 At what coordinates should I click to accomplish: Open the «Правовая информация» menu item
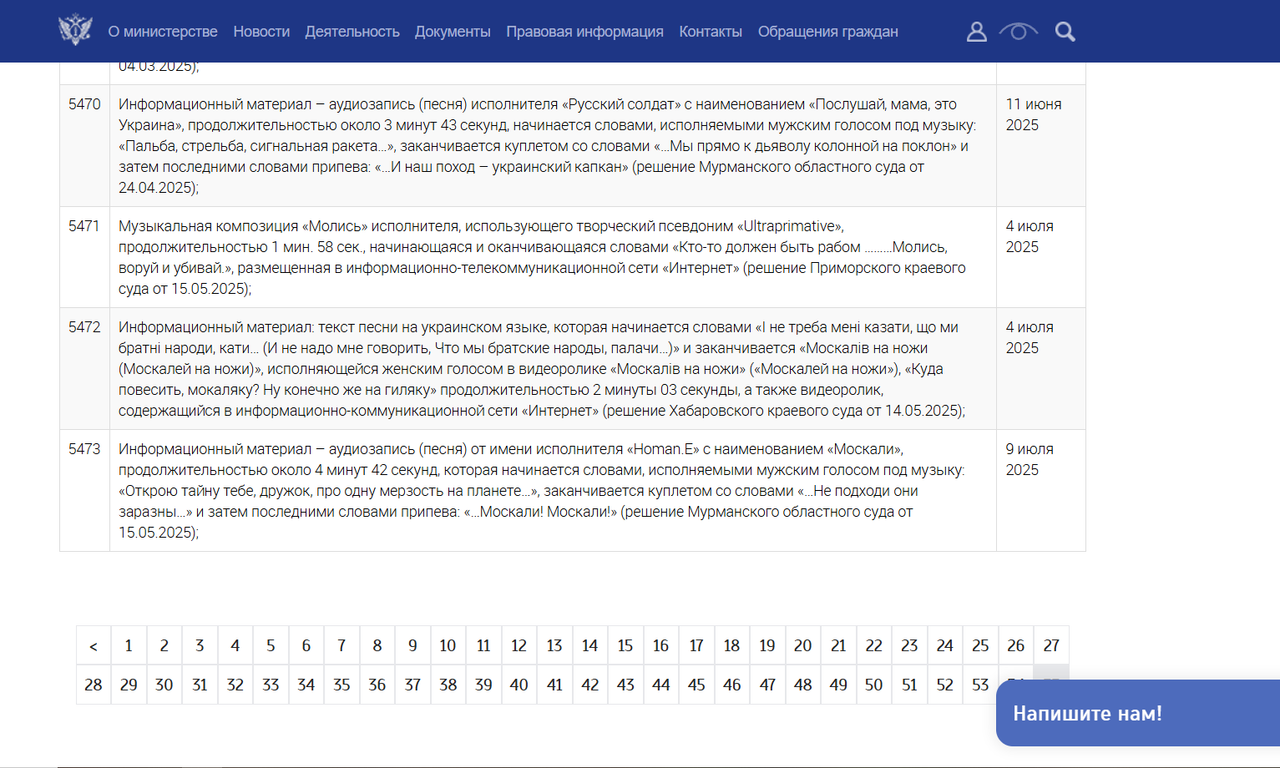(x=585, y=31)
